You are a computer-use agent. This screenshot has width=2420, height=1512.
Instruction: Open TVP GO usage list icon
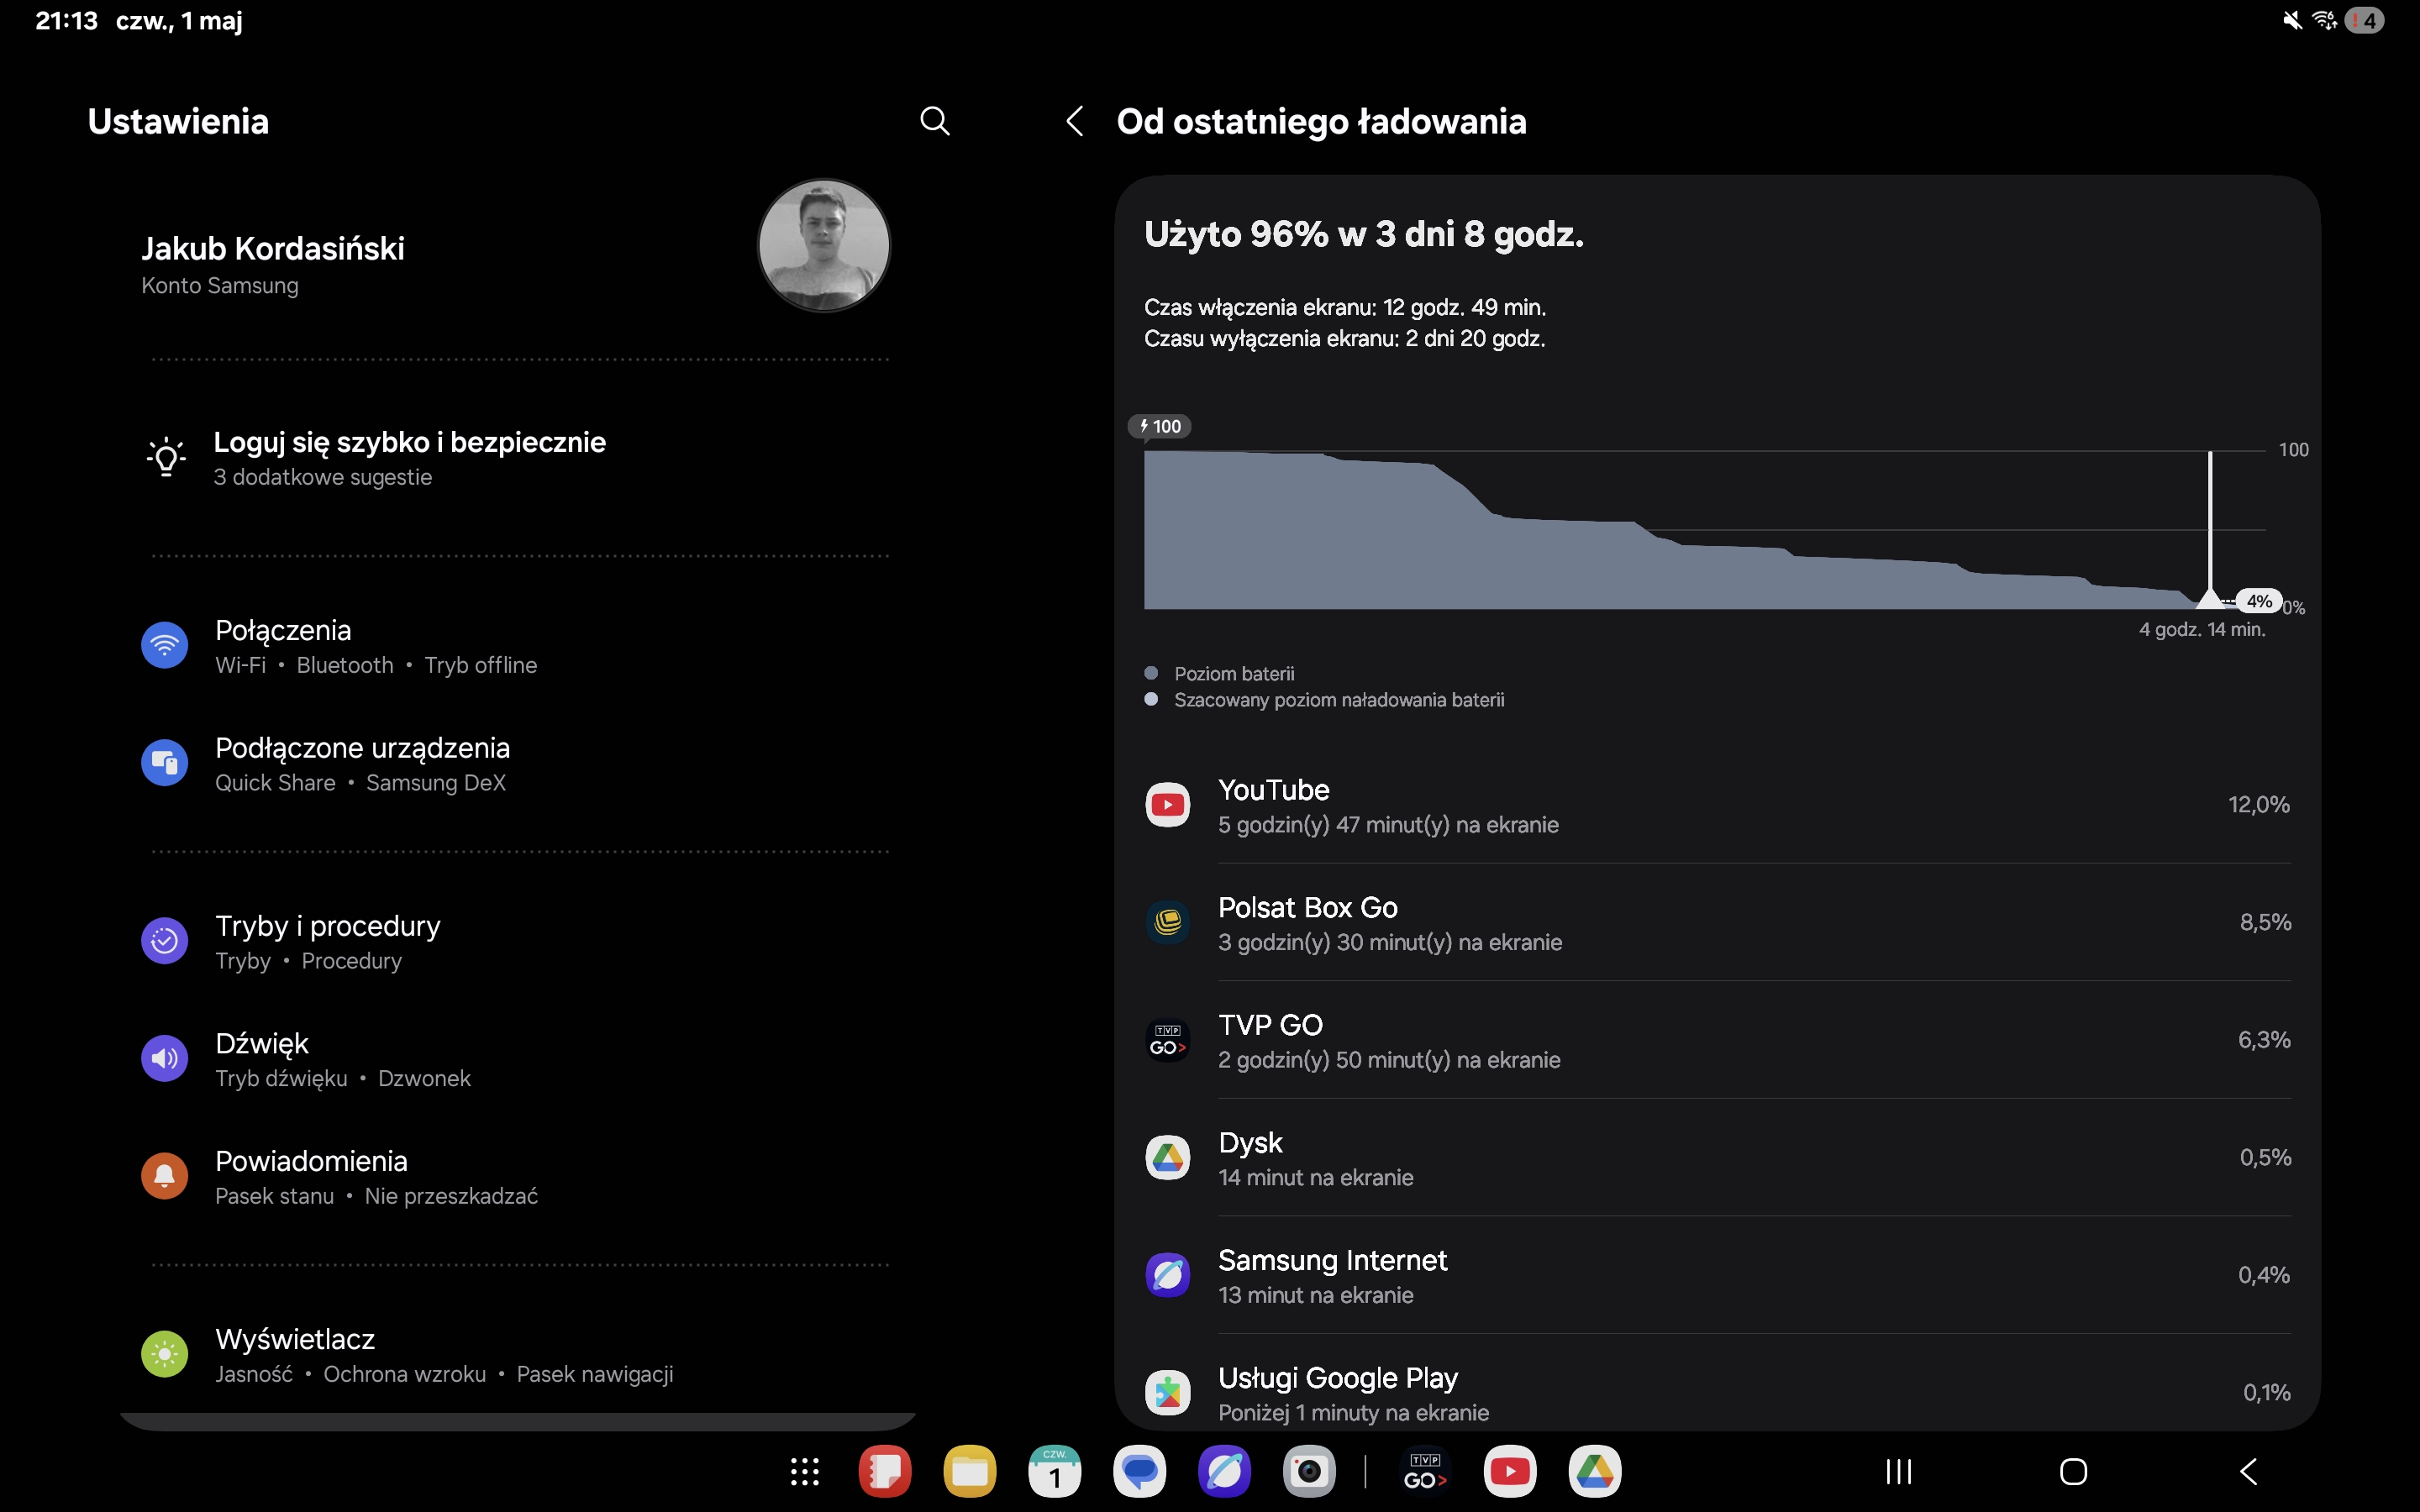pyautogui.click(x=1167, y=1040)
